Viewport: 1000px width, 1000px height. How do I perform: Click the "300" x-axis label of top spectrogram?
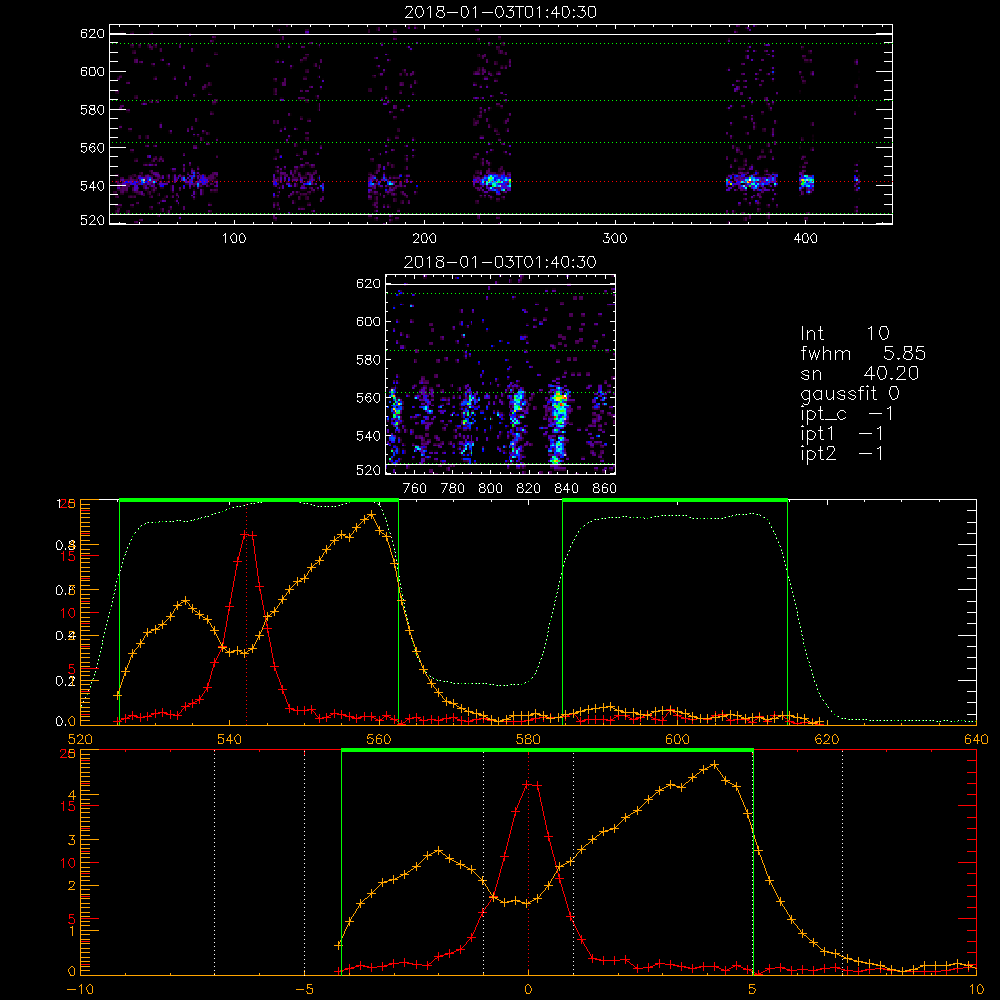tap(615, 239)
